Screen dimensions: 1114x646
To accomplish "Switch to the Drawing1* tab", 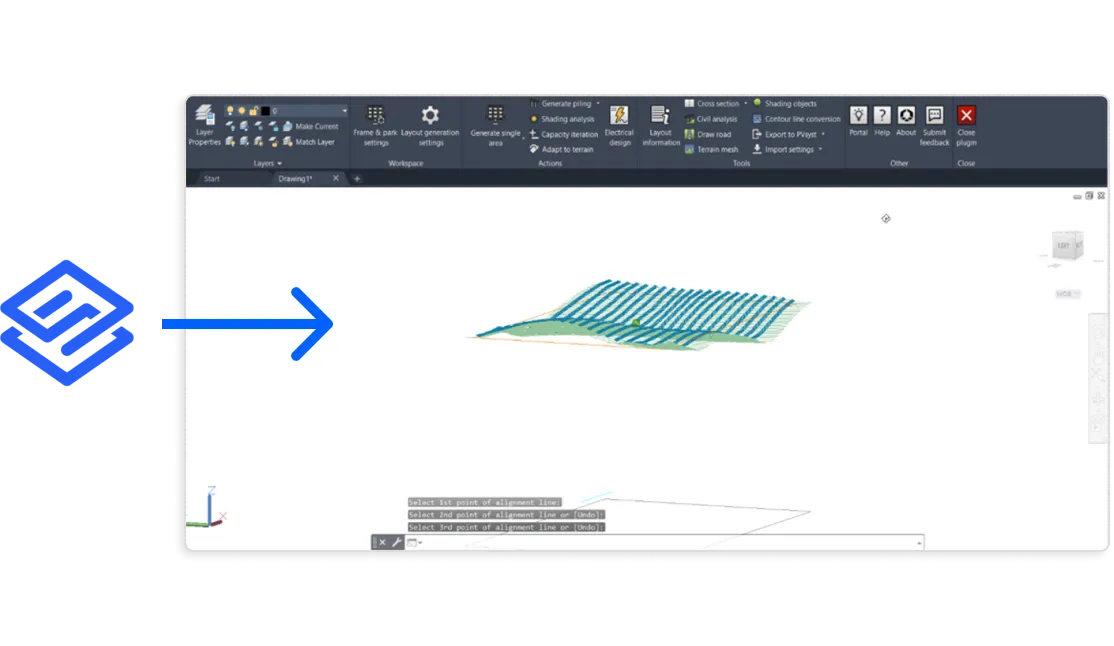I will pos(295,179).
